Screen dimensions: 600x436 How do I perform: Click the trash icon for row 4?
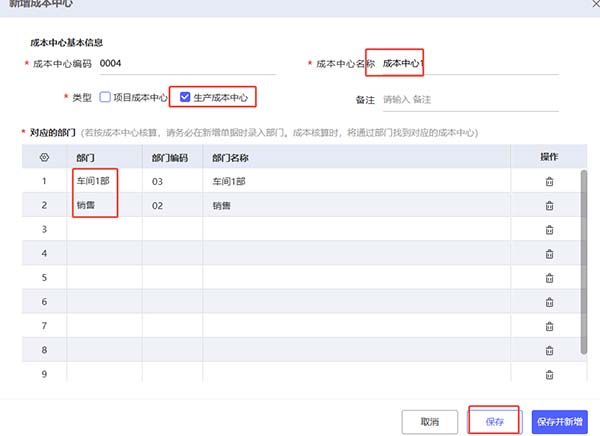coord(549,254)
